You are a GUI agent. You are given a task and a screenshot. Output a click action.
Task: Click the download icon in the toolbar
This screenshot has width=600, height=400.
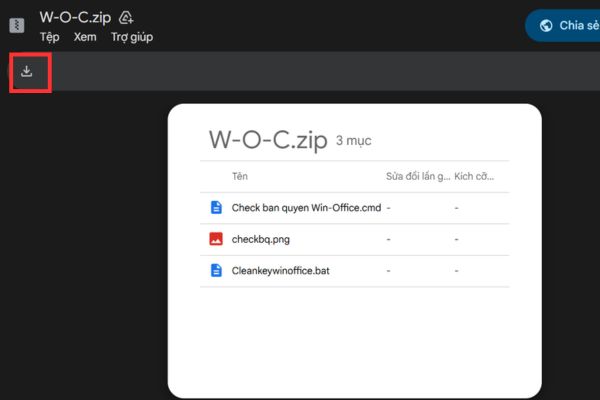pos(26,71)
